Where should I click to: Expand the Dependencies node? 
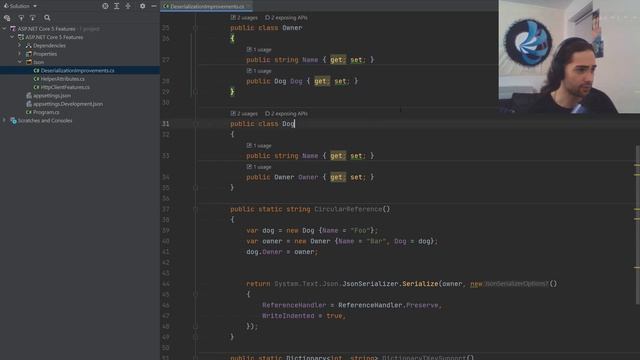click(20, 46)
